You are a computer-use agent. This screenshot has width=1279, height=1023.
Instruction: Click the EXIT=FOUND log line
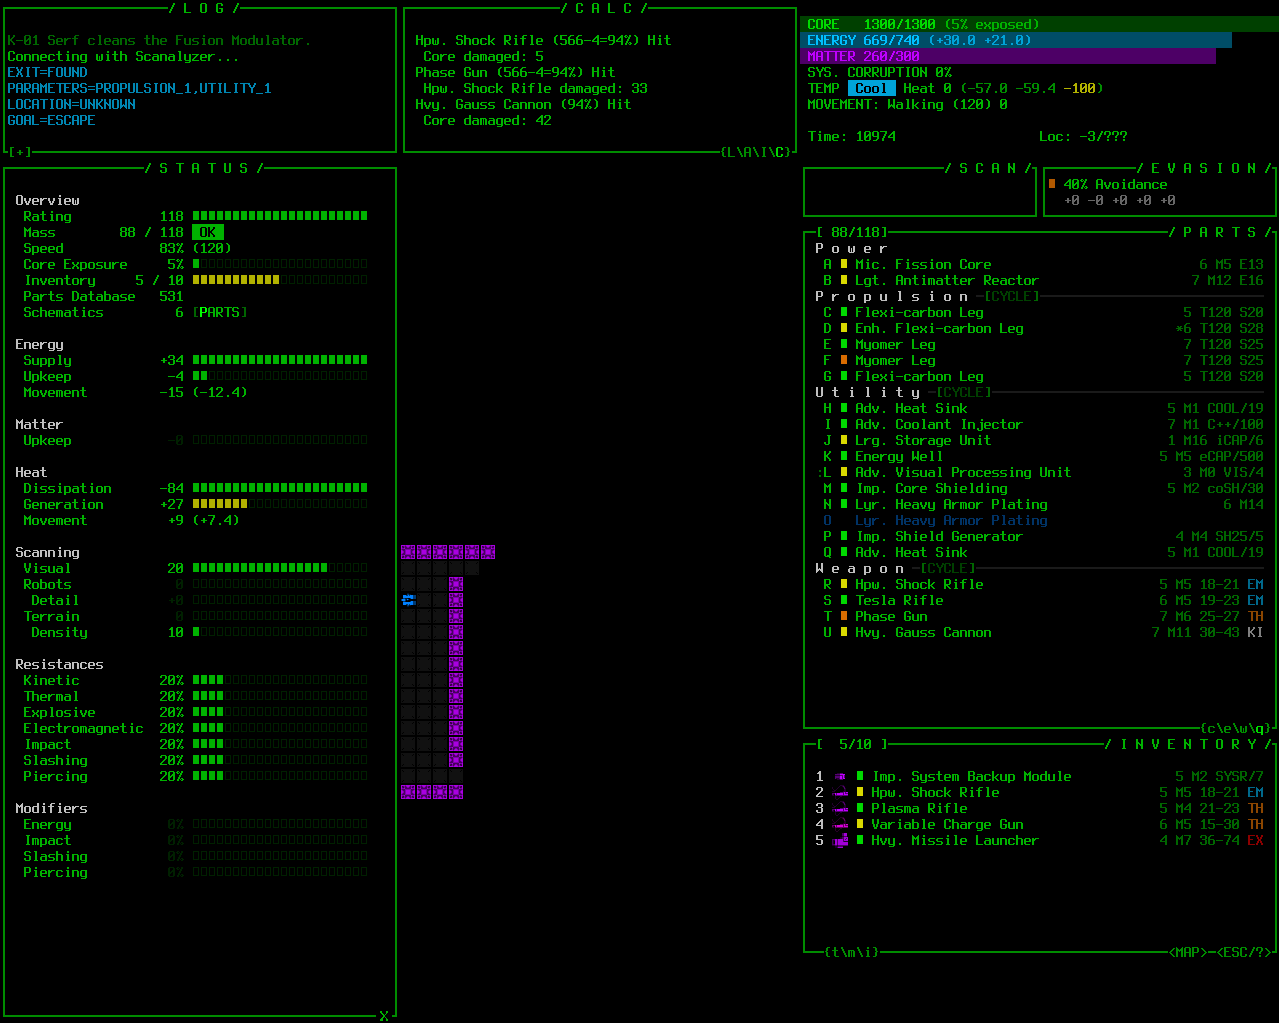pyautogui.click(x=48, y=72)
